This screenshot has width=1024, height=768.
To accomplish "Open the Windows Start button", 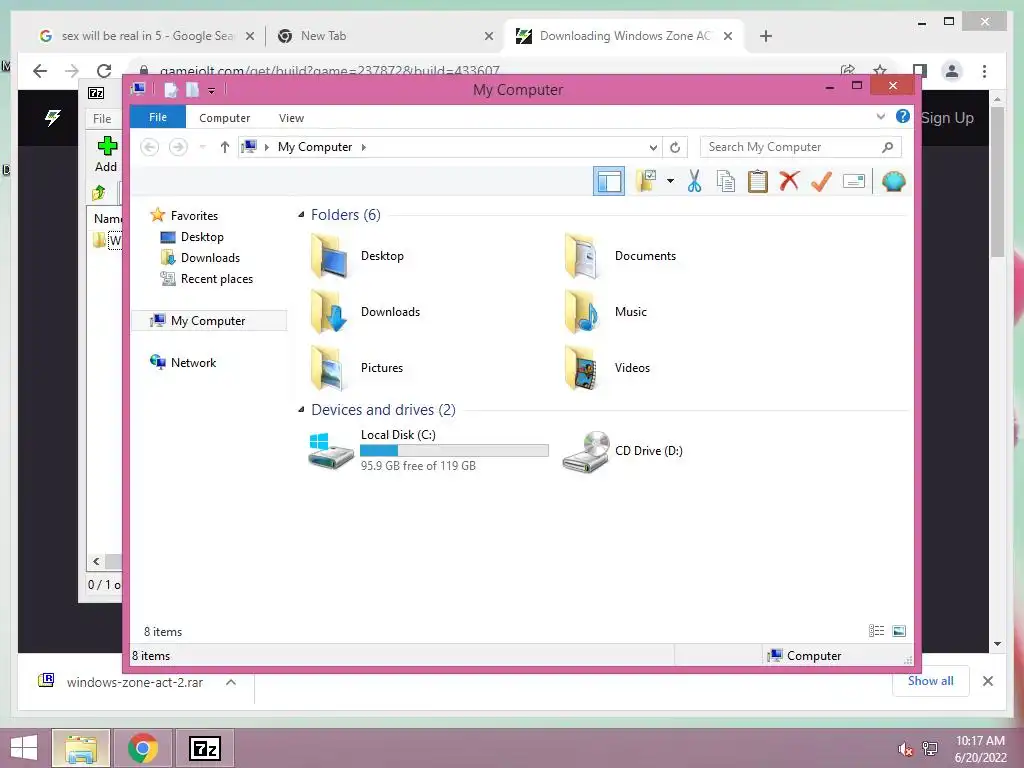I will point(24,748).
